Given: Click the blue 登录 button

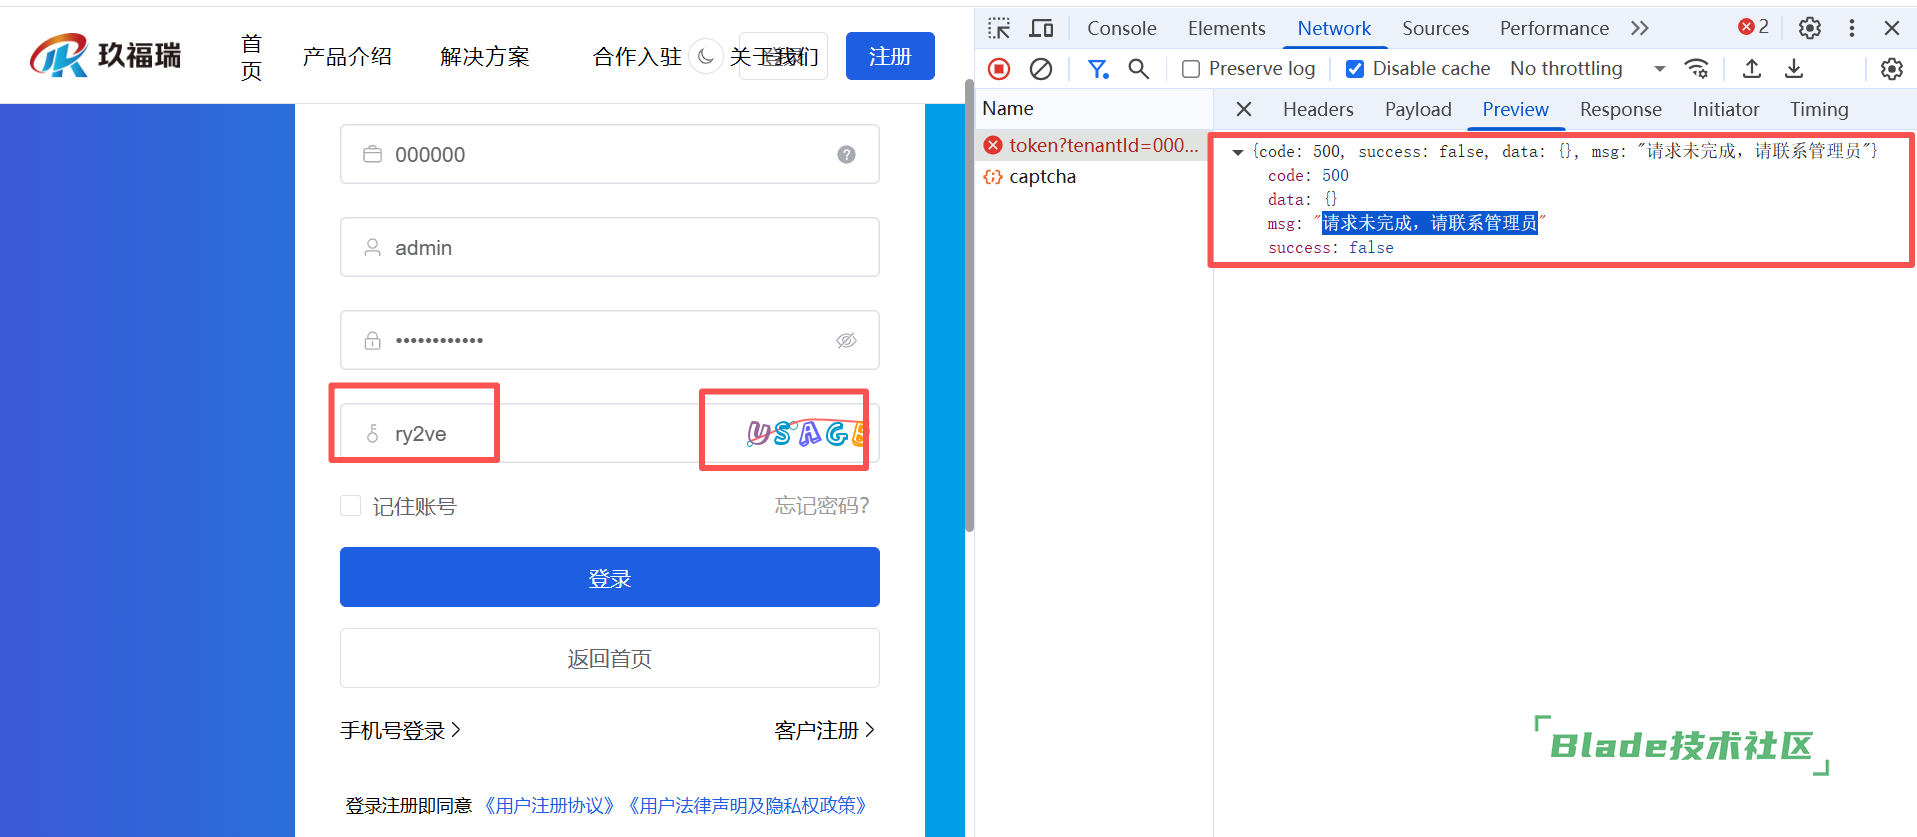Looking at the screenshot, I should point(609,577).
